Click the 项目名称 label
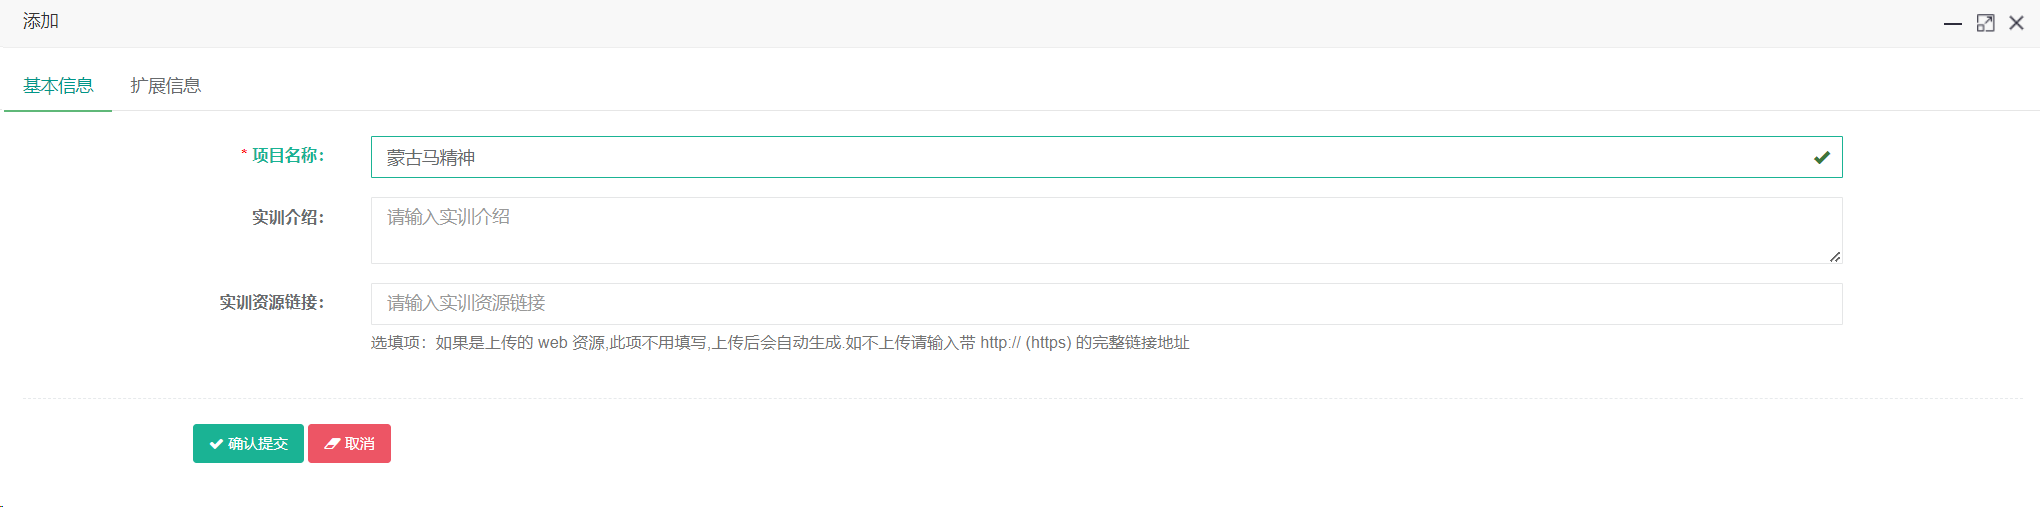2040x507 pixels. point(288,156)
